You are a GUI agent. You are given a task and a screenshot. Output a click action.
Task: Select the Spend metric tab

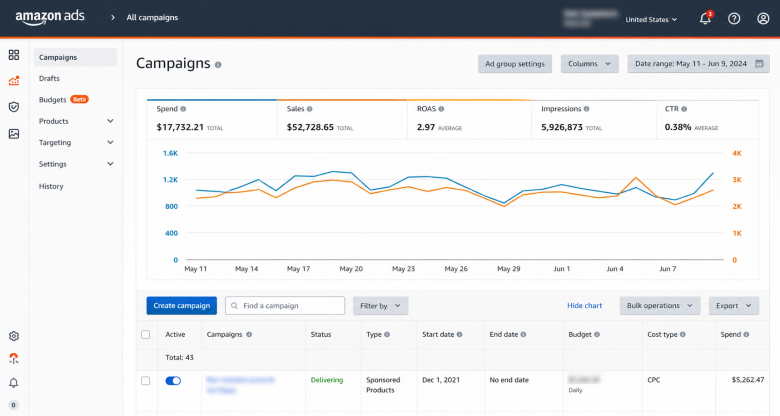pyautogui.click(x=212, y=119)
